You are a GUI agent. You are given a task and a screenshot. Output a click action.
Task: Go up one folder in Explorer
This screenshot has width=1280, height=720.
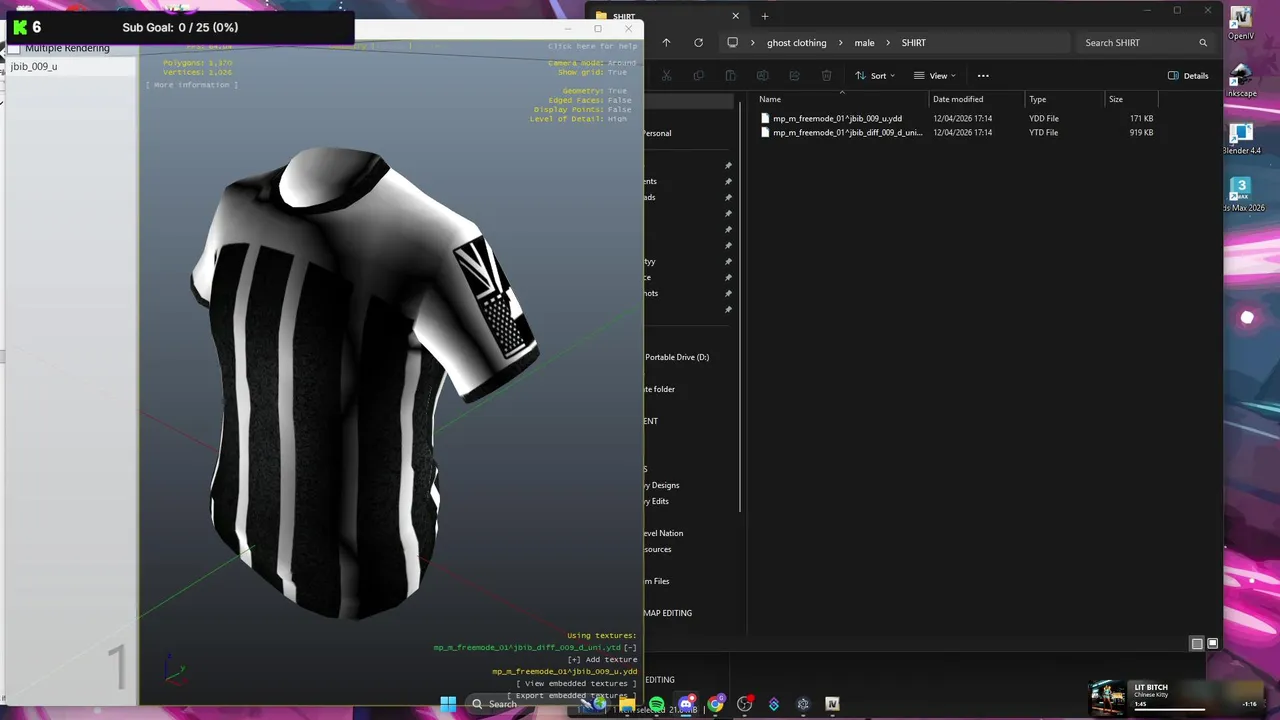(667, 43)
